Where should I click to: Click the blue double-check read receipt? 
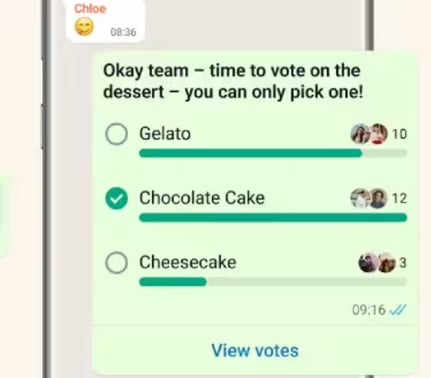398,310
